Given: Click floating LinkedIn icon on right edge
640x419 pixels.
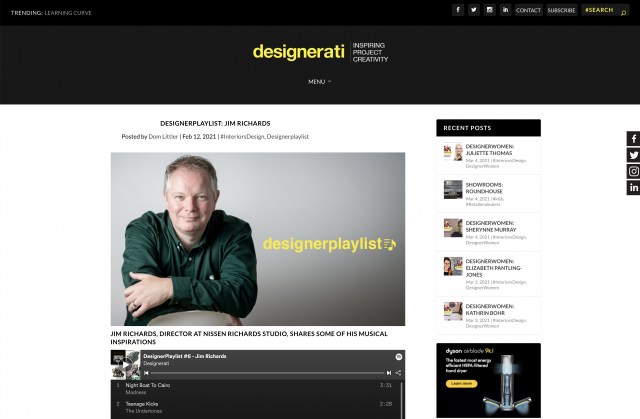Looking at the screenshot, I should pyautogui.click(x=633, y=188).
